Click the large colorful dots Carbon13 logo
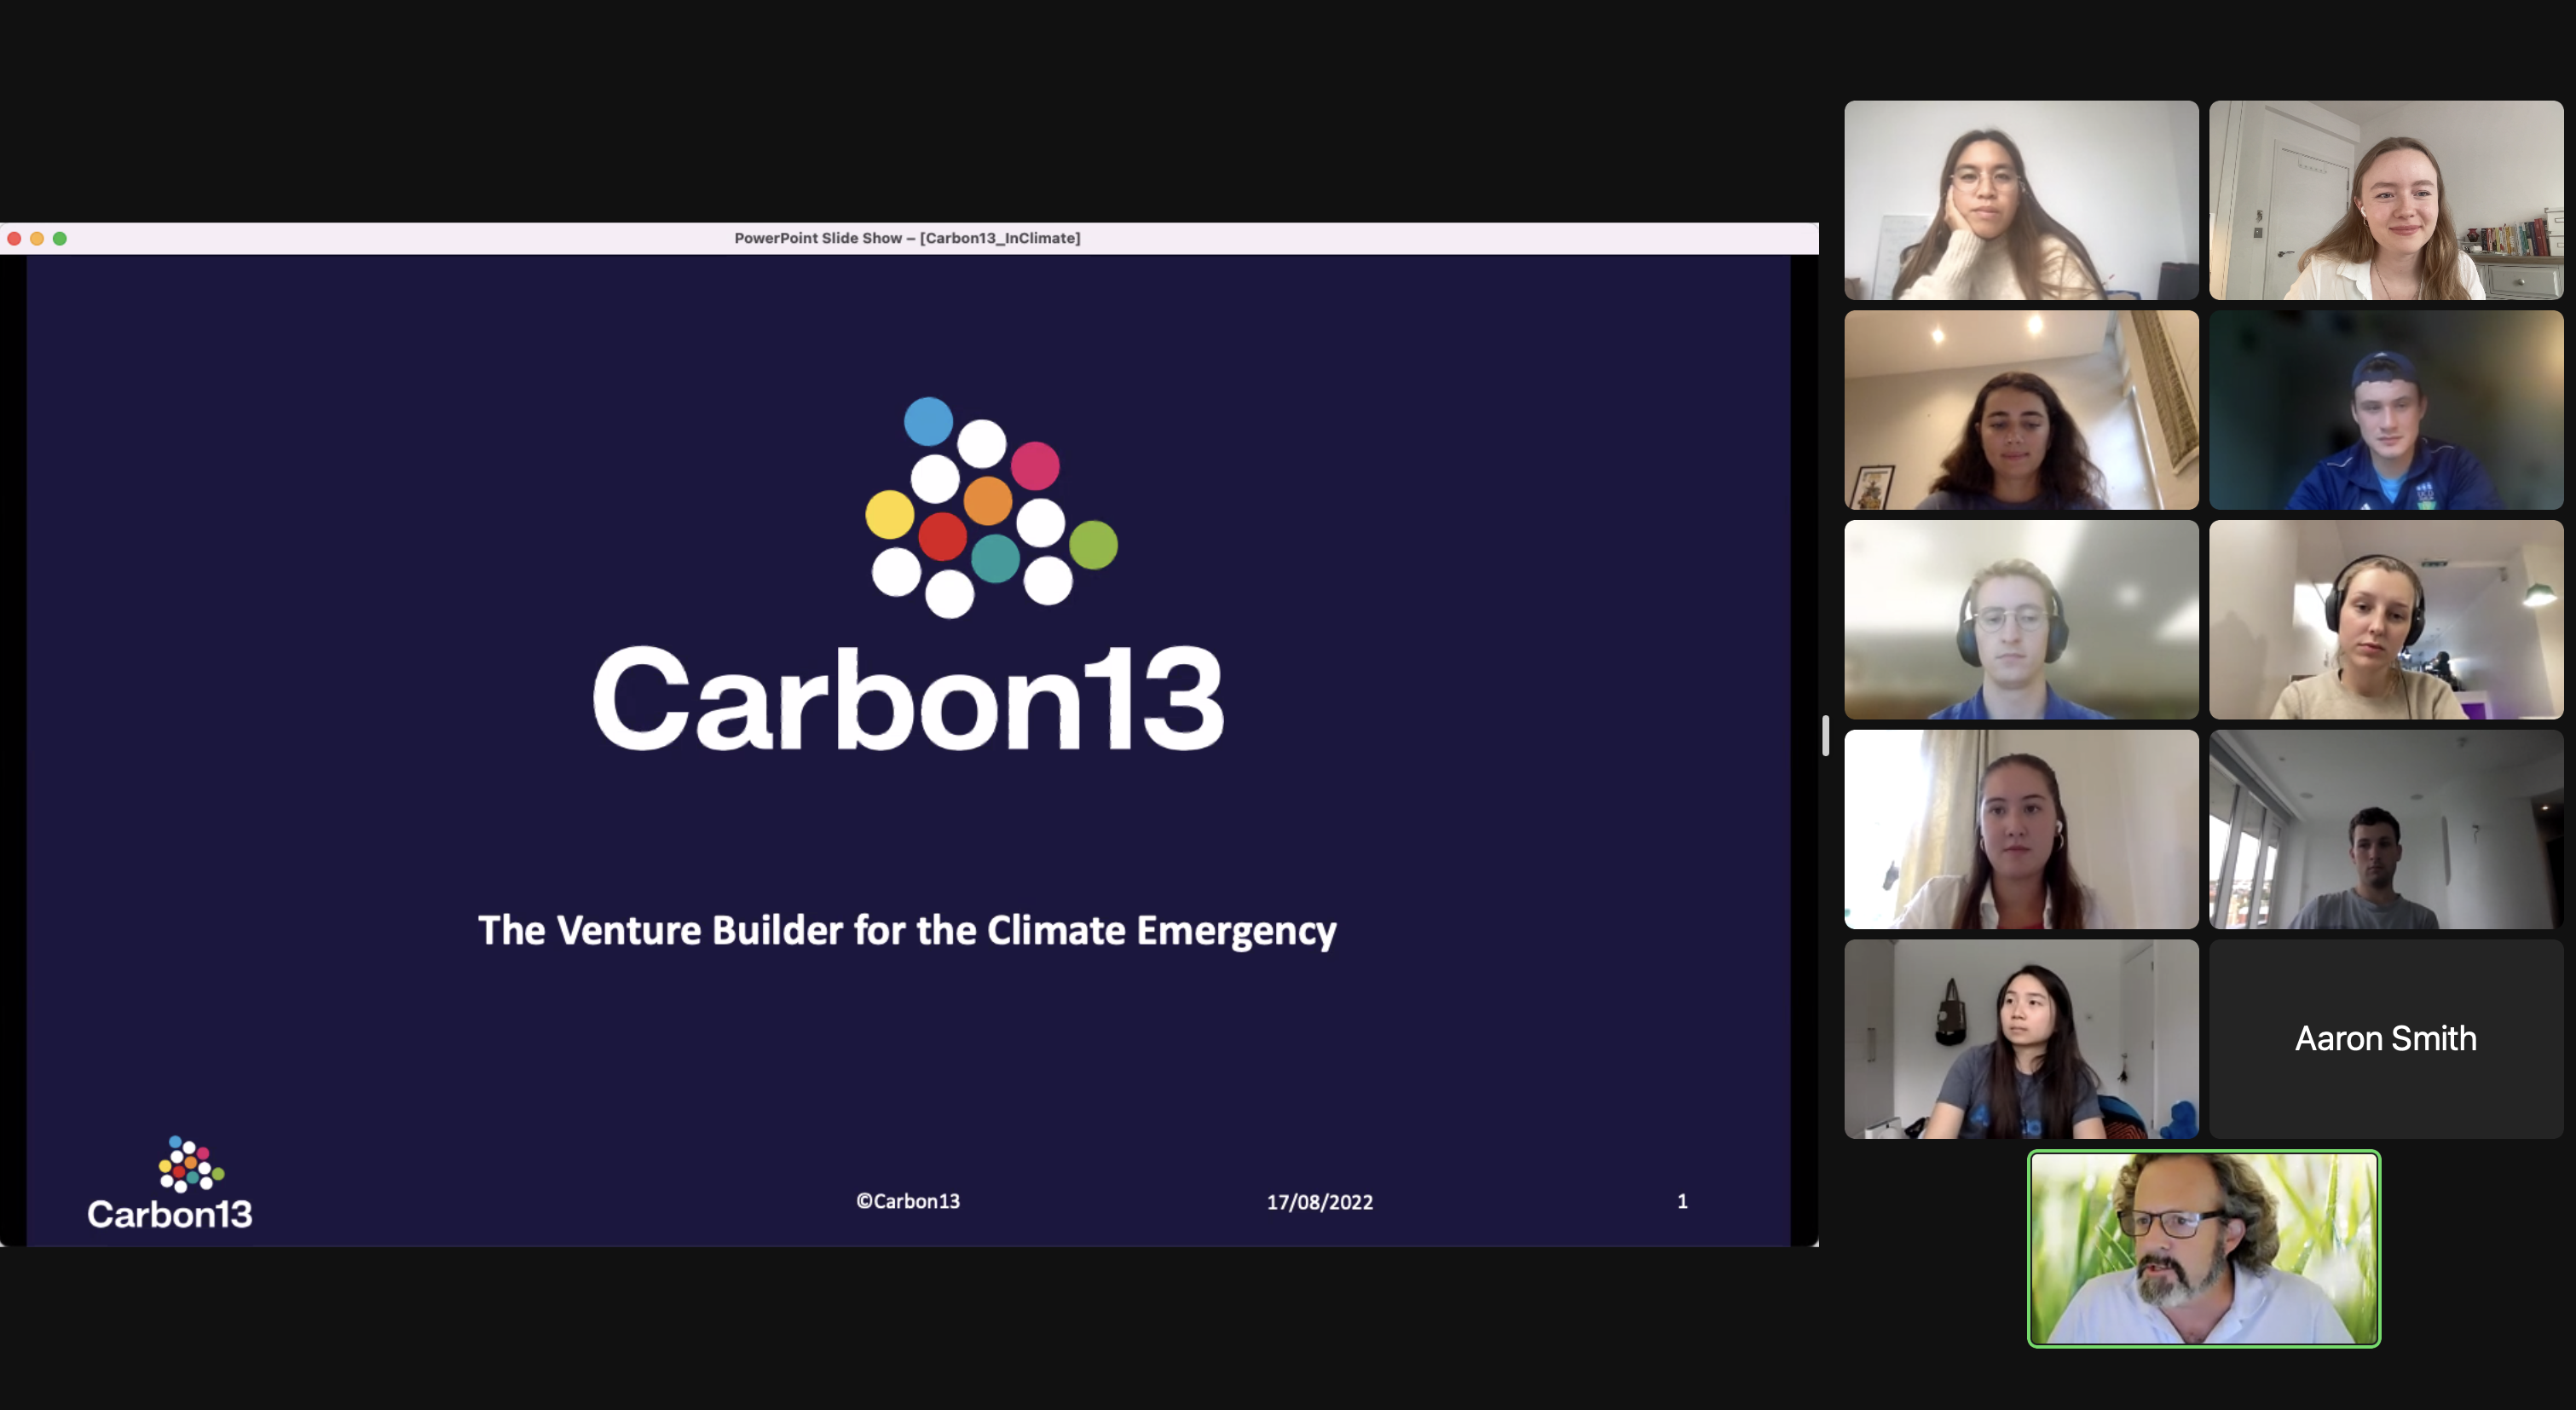 pyautogui.click(x=990, y=507)
